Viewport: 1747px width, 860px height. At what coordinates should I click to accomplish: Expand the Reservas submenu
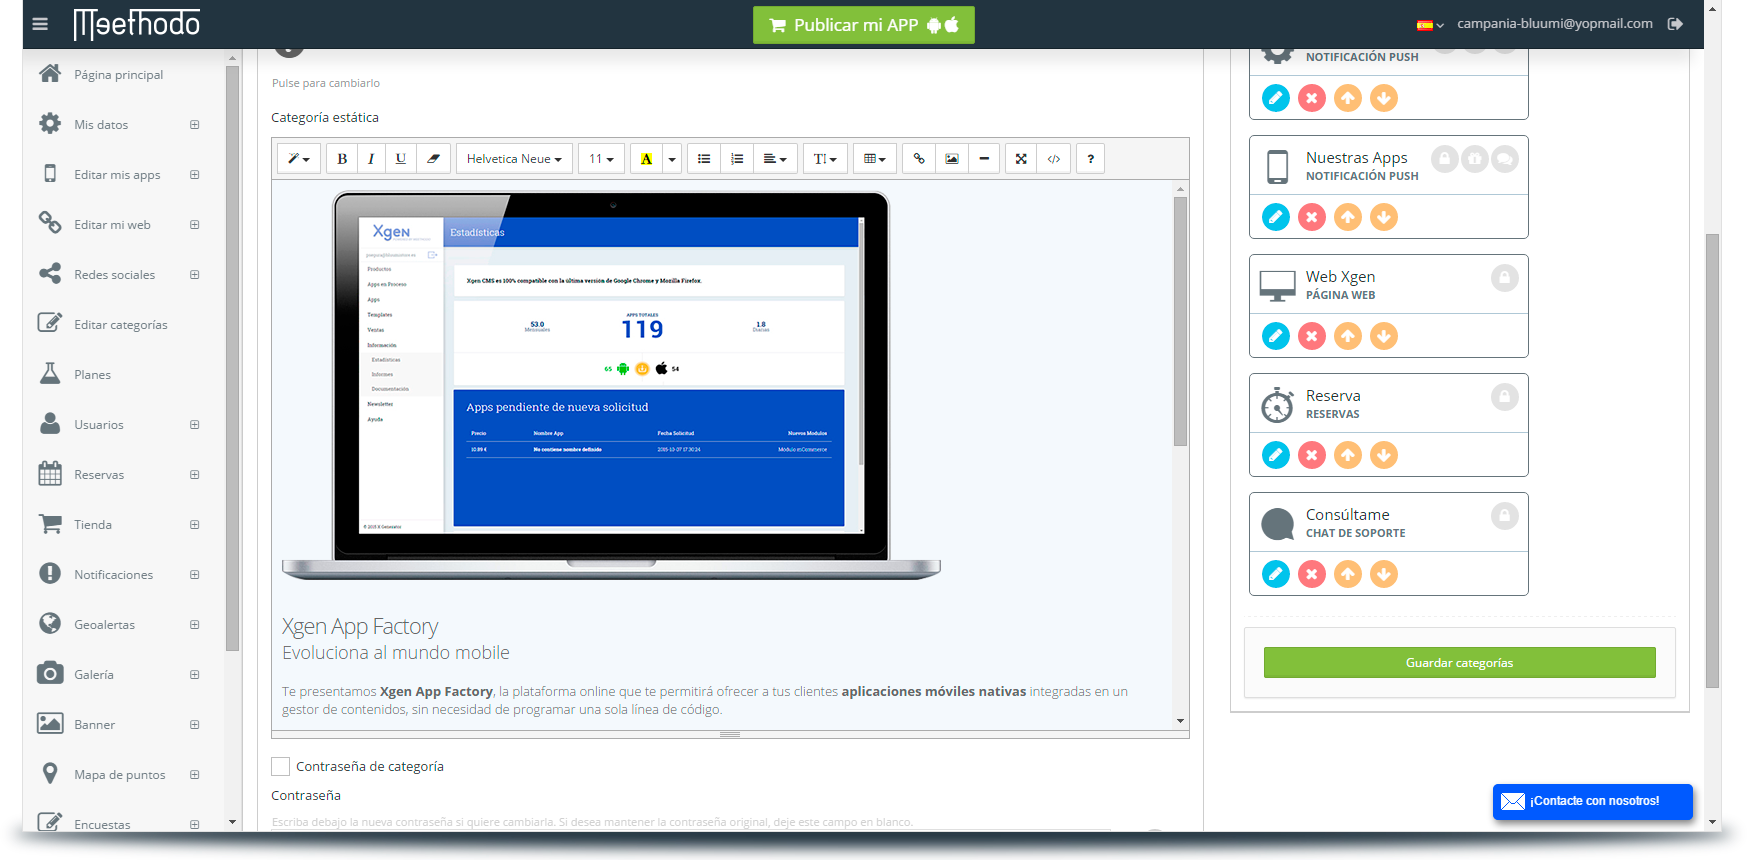click(195, 475)
